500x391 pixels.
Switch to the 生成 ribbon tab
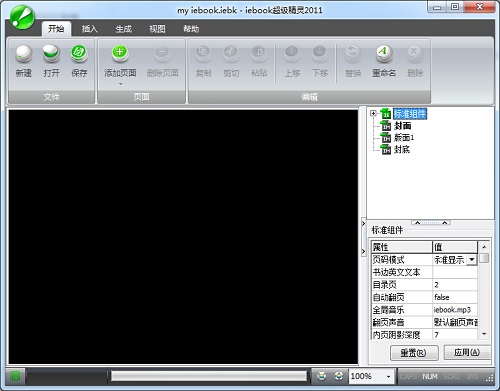(x=124, y=29)
